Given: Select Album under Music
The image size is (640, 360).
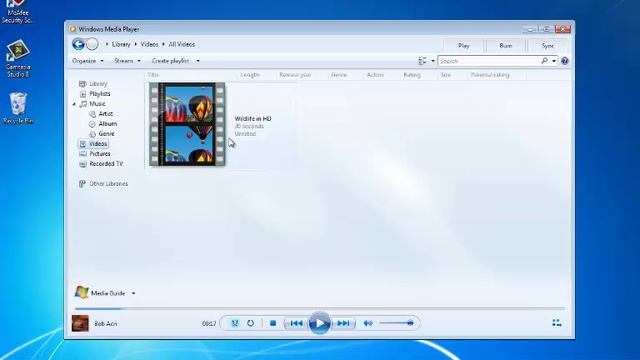Looking at the screenshot, I should [x=108, y=124].
